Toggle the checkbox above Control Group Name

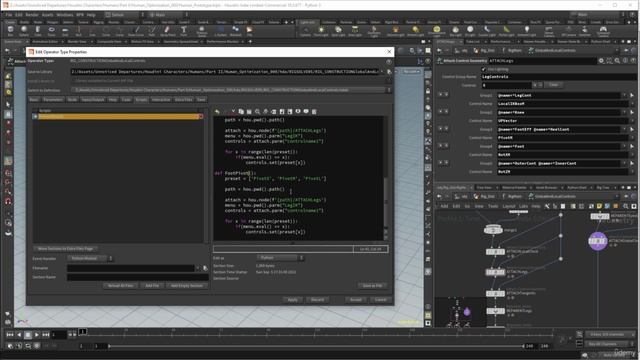click(484, 69)
